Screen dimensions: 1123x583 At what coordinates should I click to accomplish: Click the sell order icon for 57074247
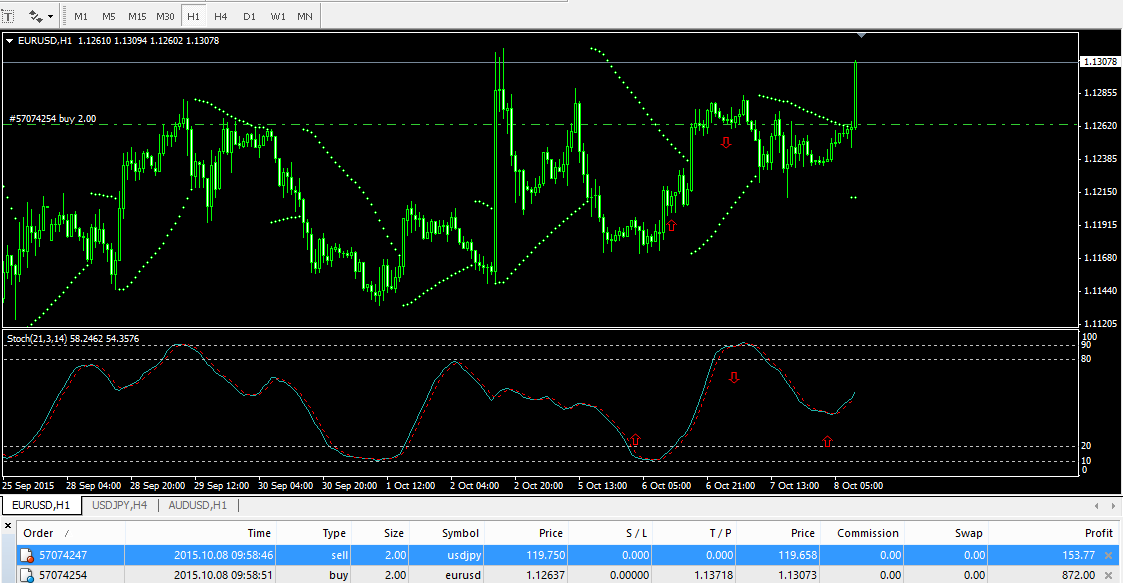pyautogui.click(x=28, y=555)
